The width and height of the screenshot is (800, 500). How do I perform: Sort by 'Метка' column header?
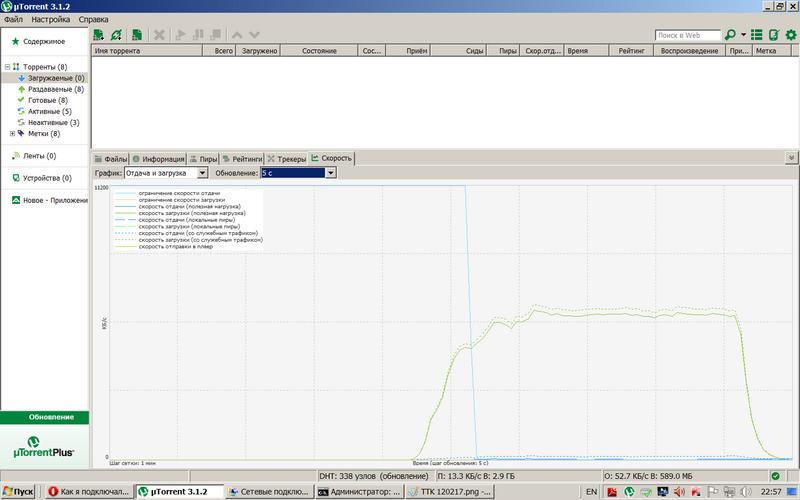click(x=771, y=51)
